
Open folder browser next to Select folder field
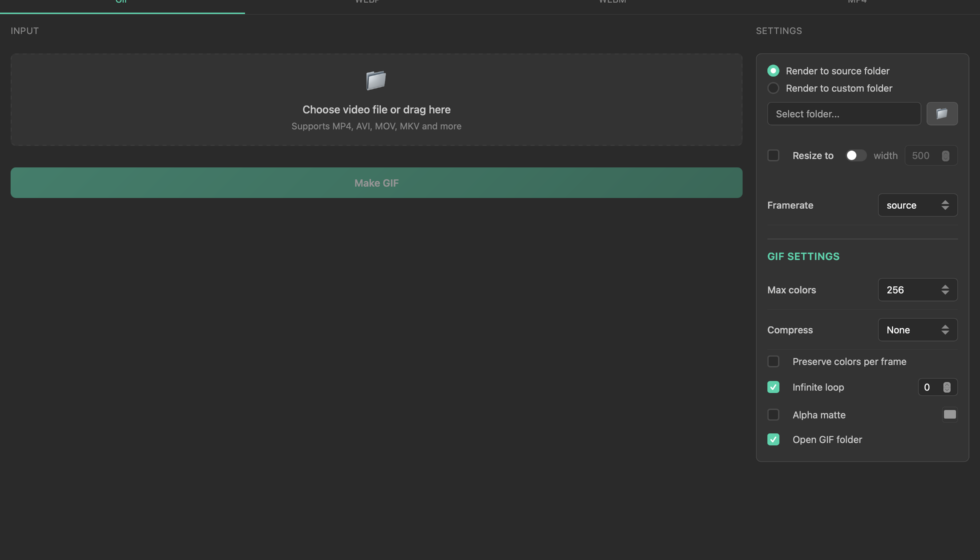point(942,114)
